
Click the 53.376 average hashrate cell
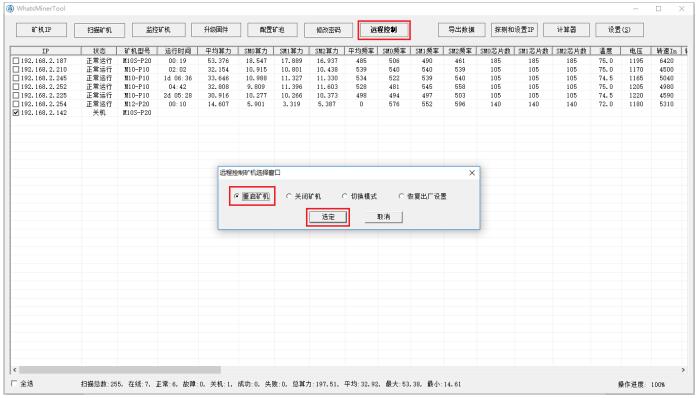point(218,61)
